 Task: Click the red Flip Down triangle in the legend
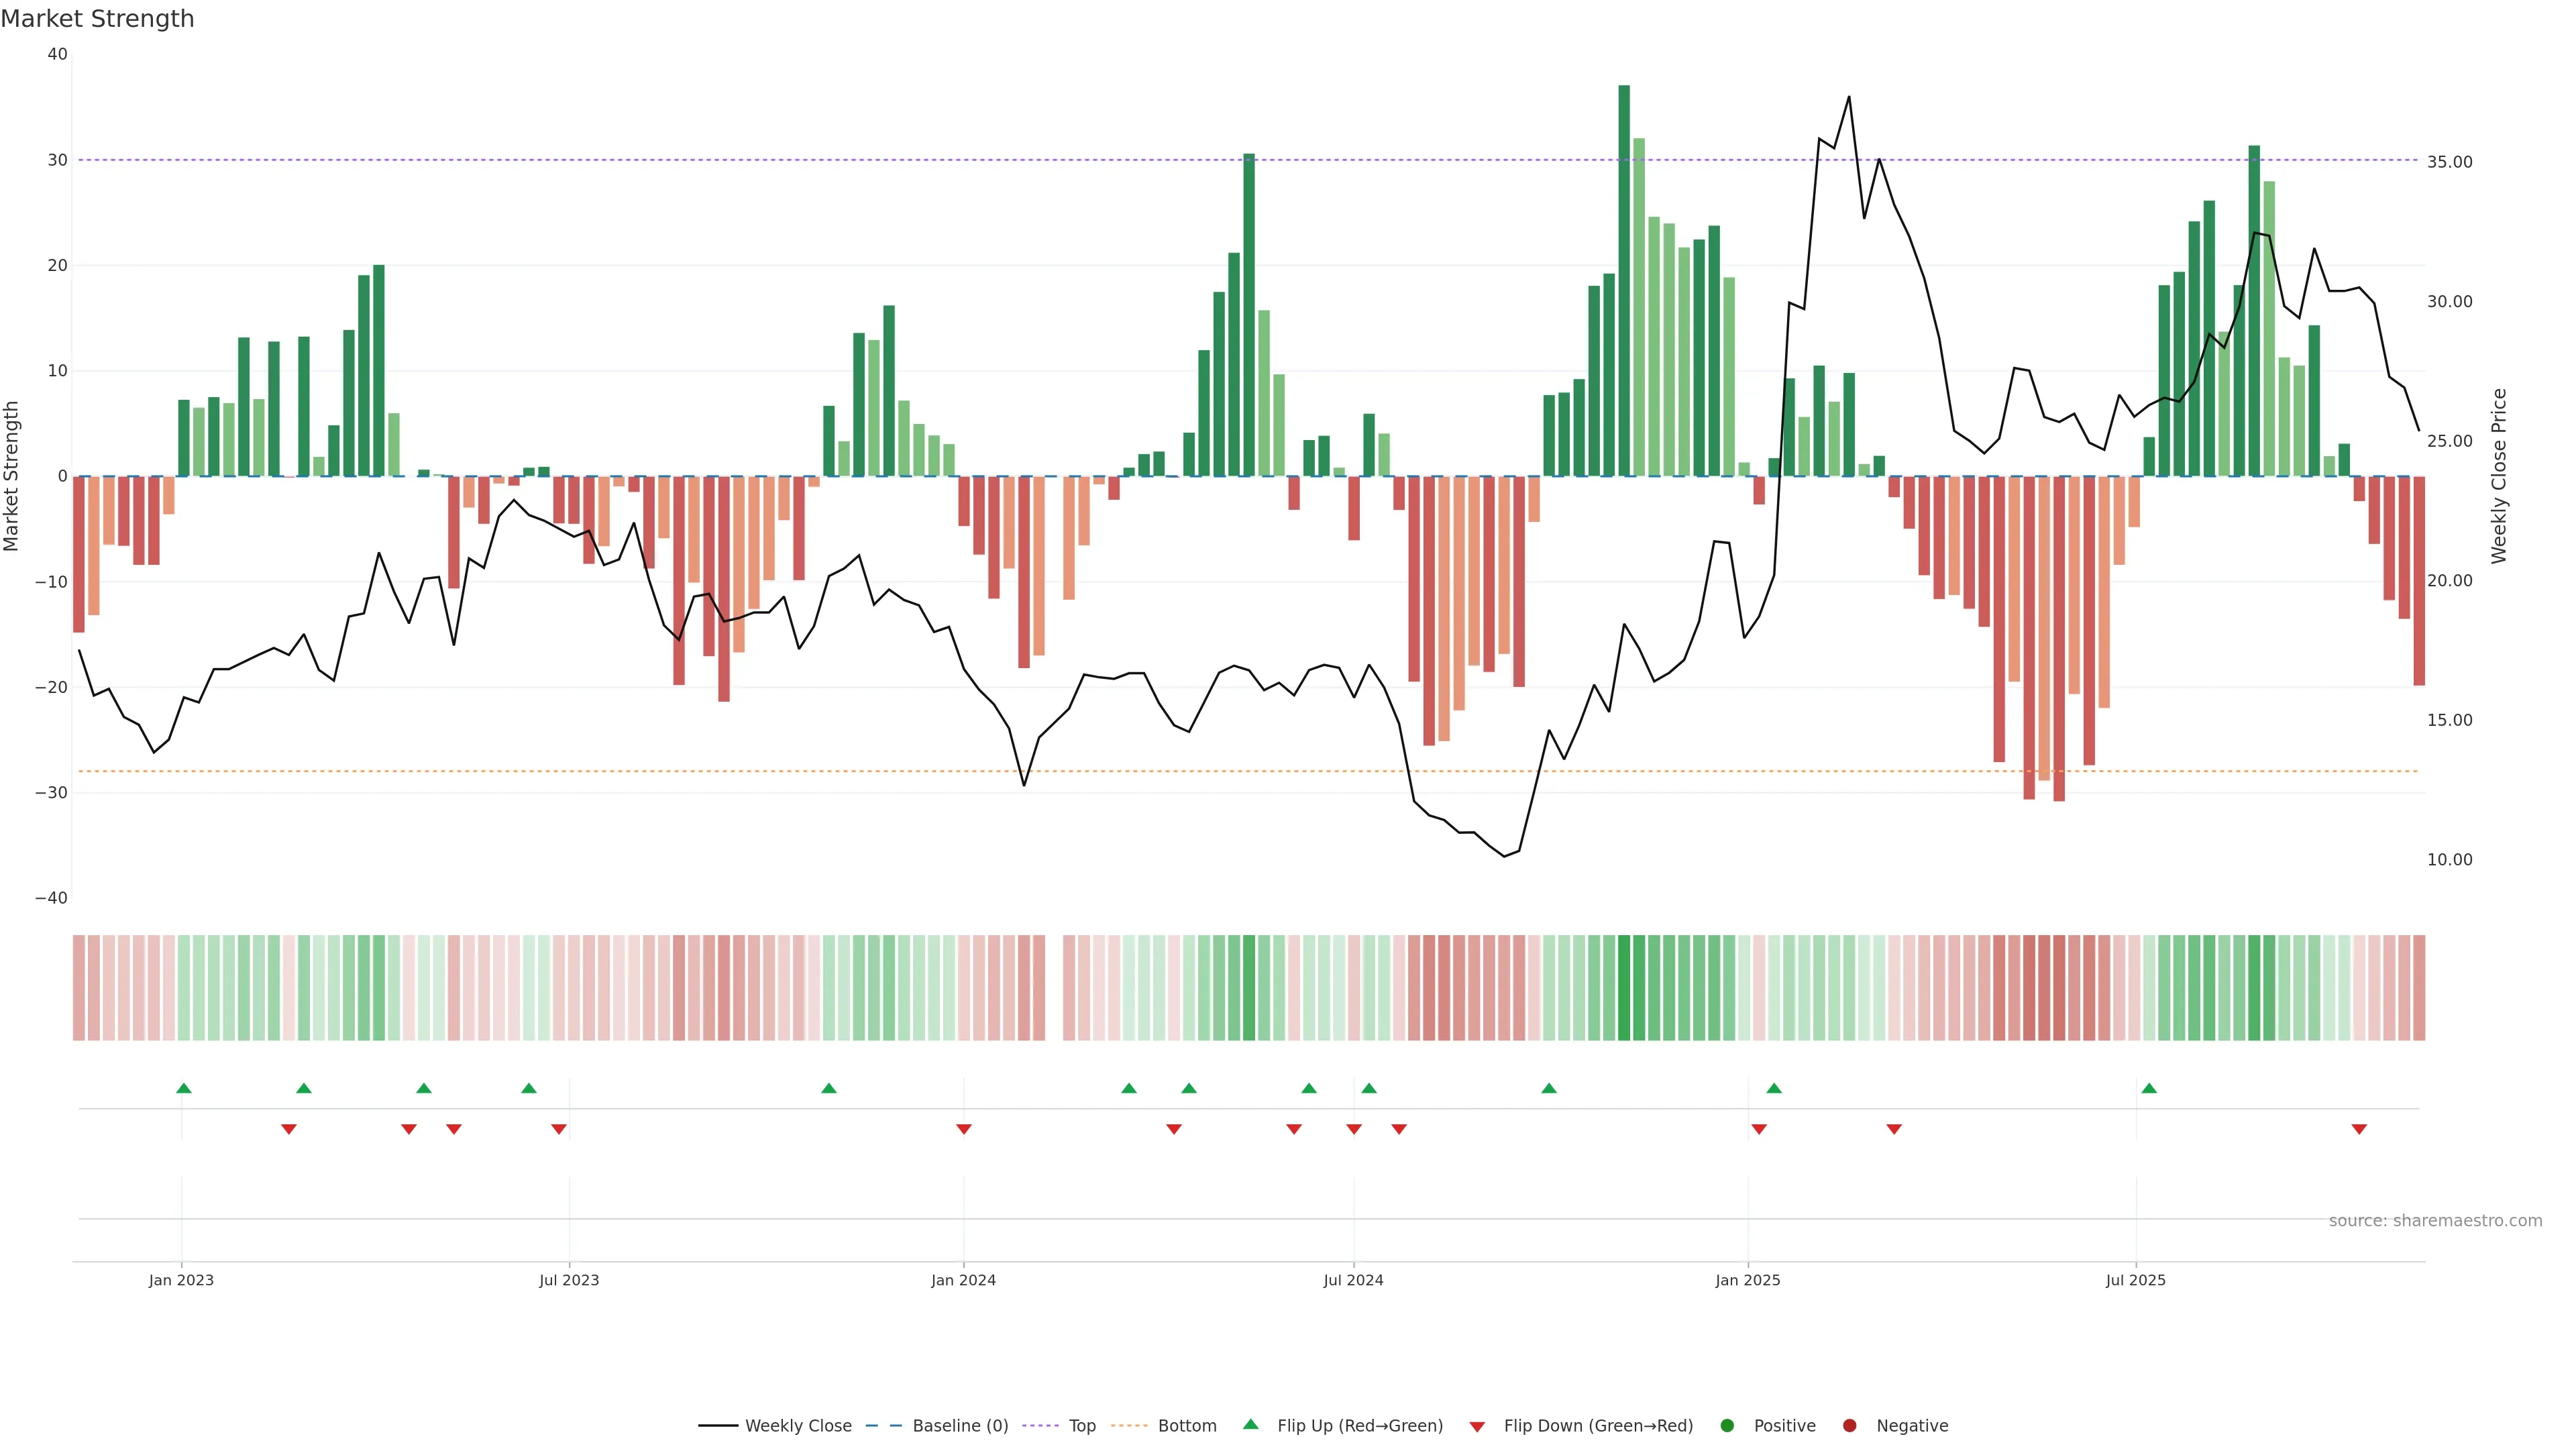pyautogui.click(x=1477, y=1426)
